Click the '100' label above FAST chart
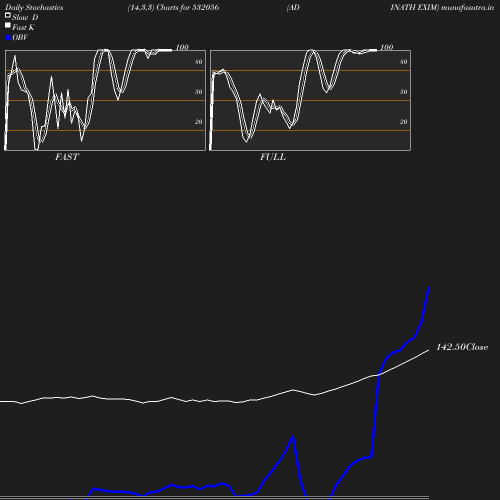Screen dimensions: 500x500 click(x=182, y=47)
